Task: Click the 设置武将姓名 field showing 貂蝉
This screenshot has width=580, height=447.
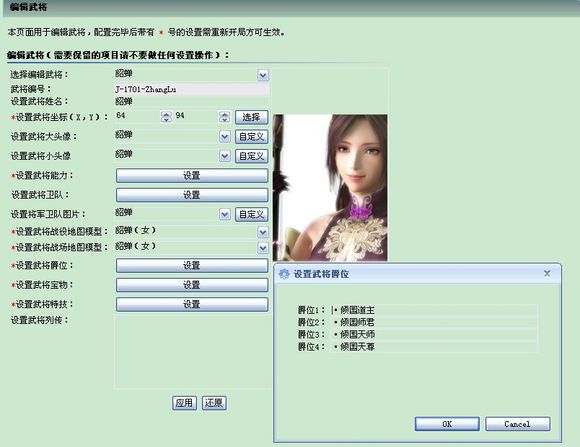Action: (x=192, y=101)
